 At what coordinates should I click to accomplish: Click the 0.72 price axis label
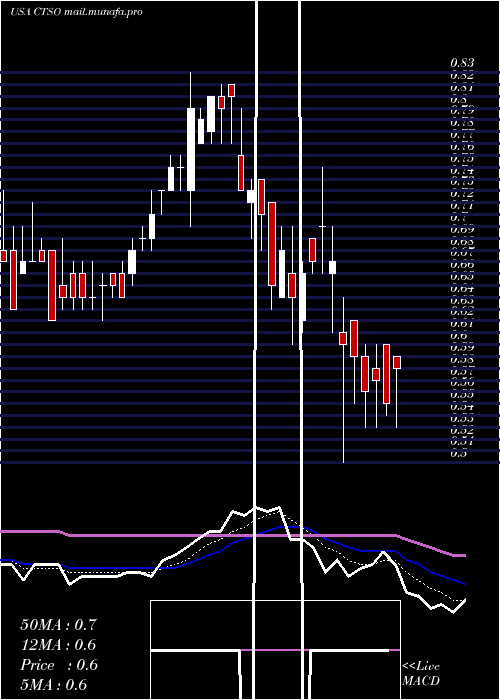[x=462, y=194]
